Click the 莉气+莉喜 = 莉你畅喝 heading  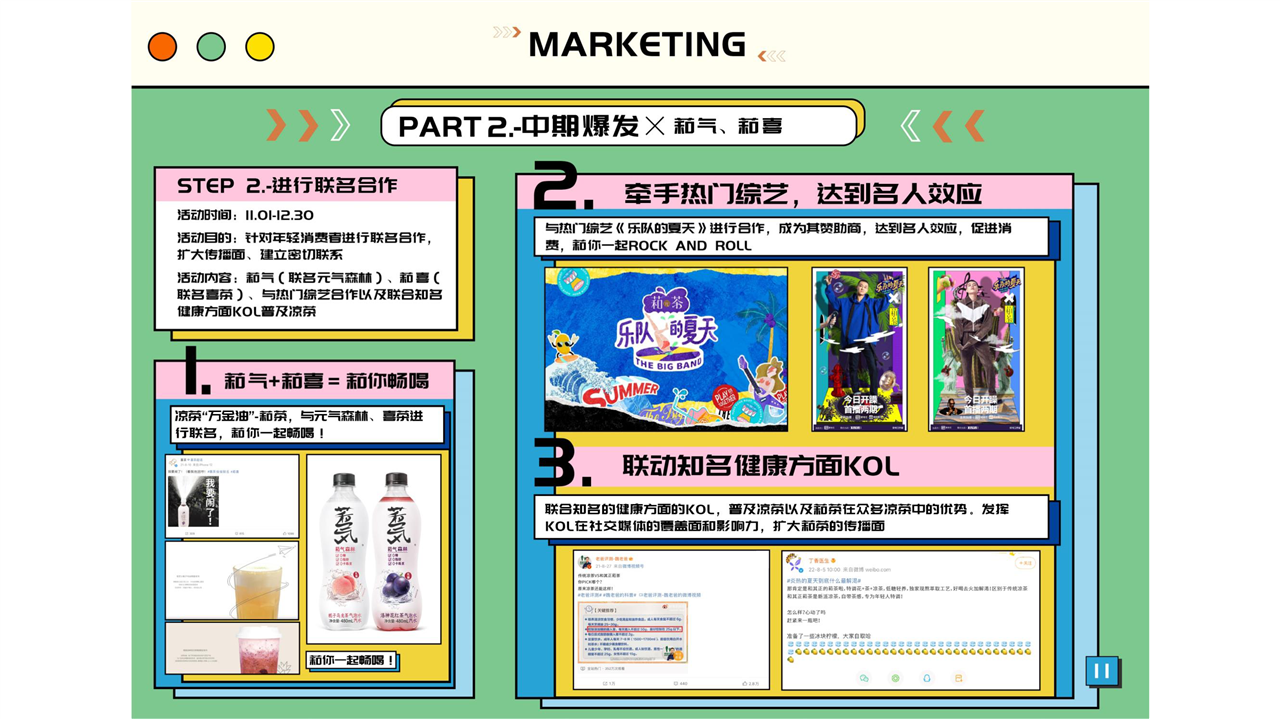[x=327, y=381]
